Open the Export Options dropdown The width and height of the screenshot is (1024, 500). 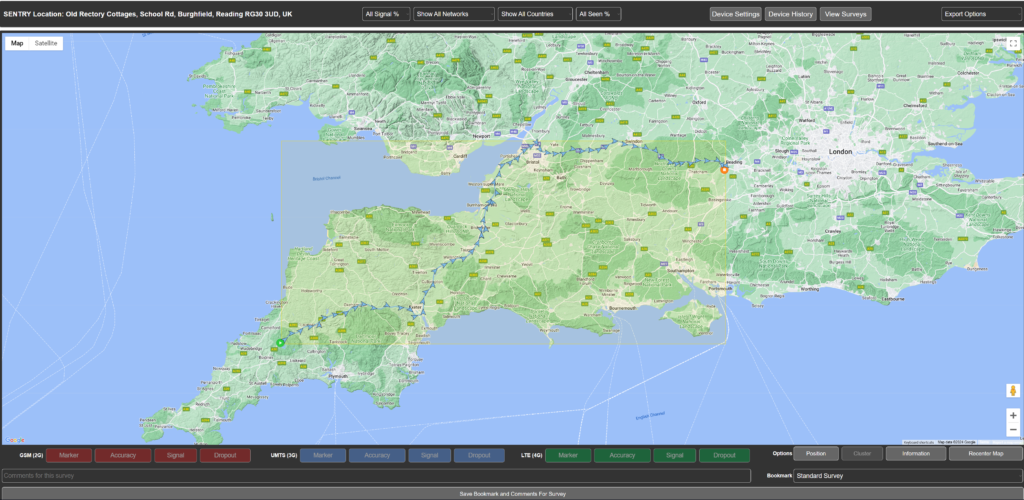coord(981,14)
